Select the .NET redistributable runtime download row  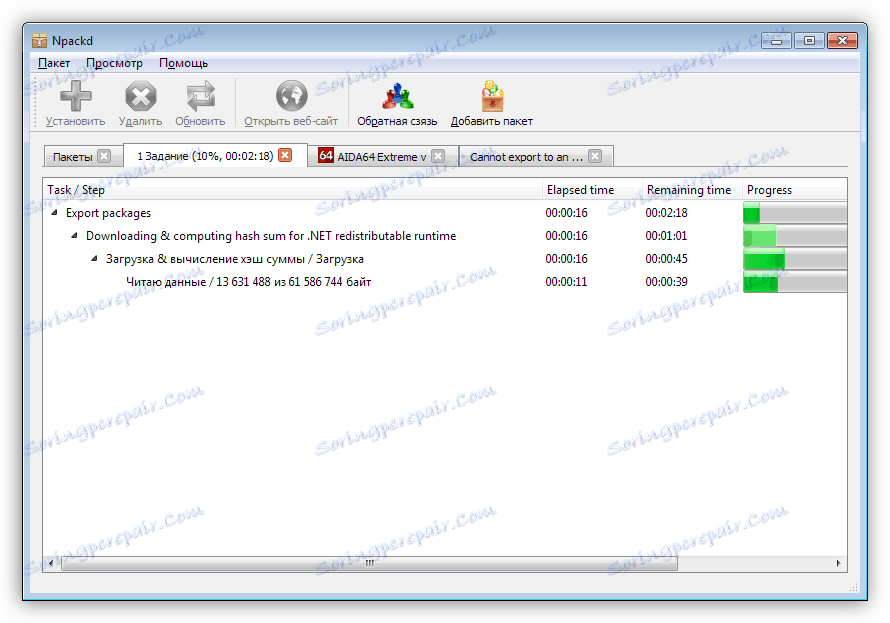[x=444, y=236]
